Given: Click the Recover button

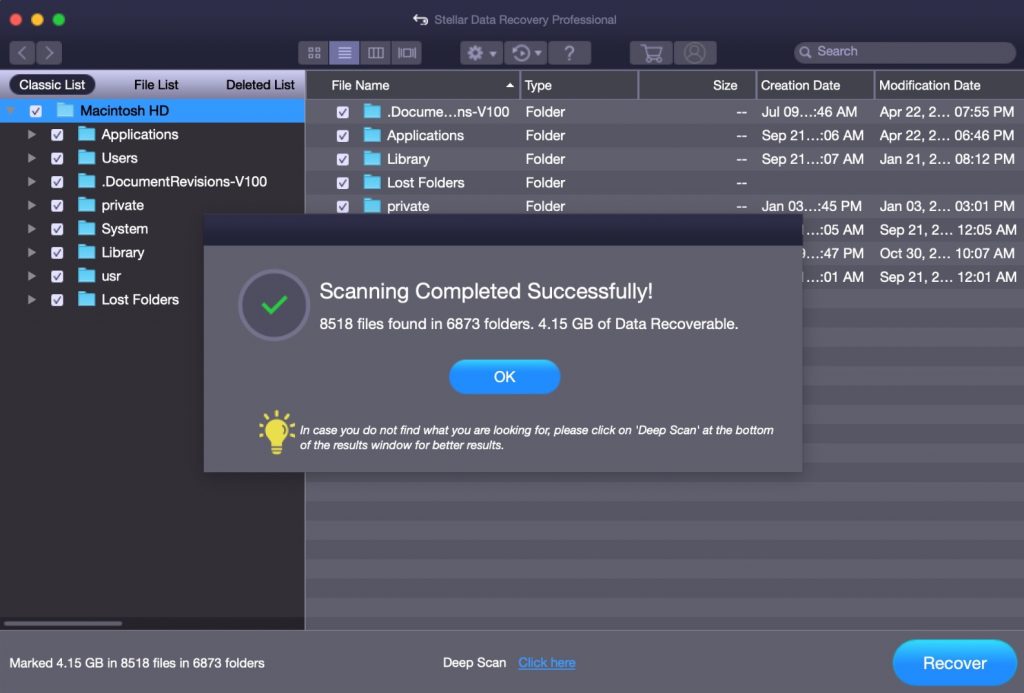Looking at the screenshot, I should (x=954, y=663).
